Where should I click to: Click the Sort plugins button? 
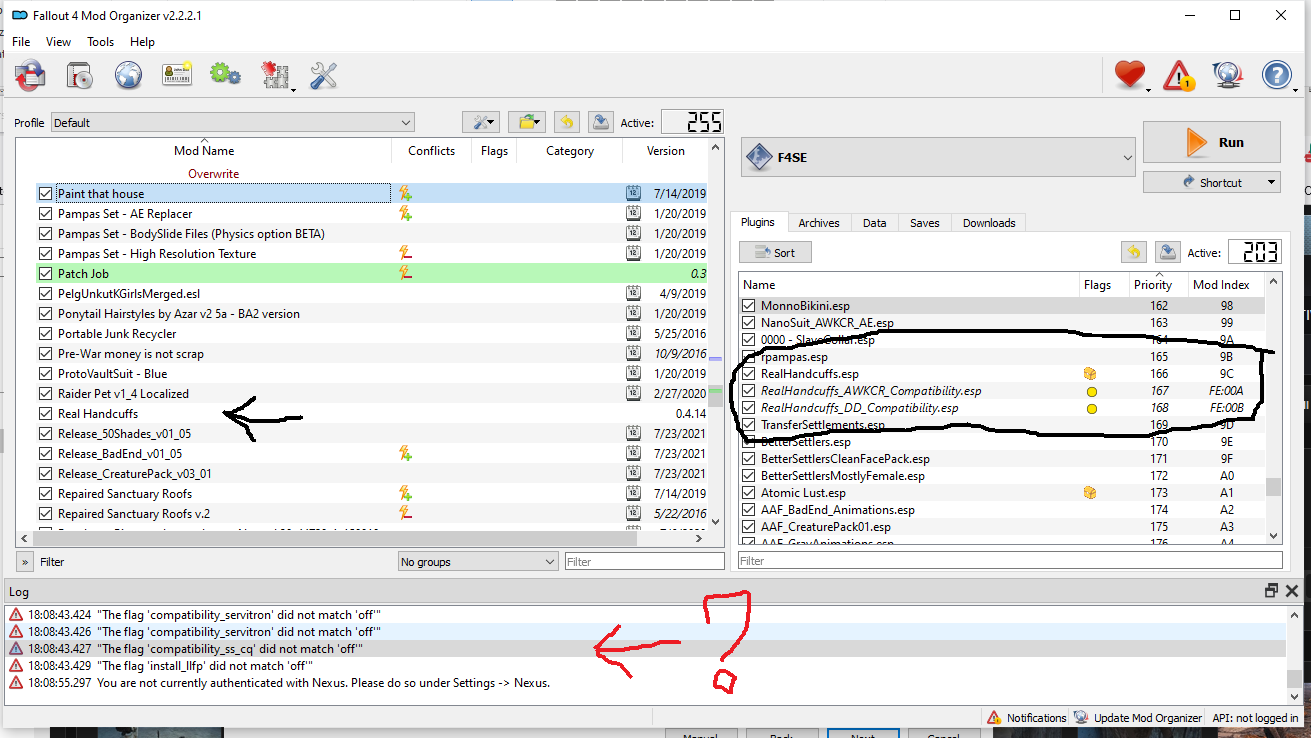tap(775, 253)
